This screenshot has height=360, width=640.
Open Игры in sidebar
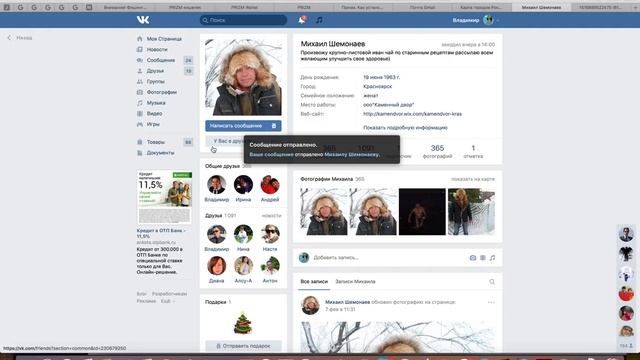[153, 124]
